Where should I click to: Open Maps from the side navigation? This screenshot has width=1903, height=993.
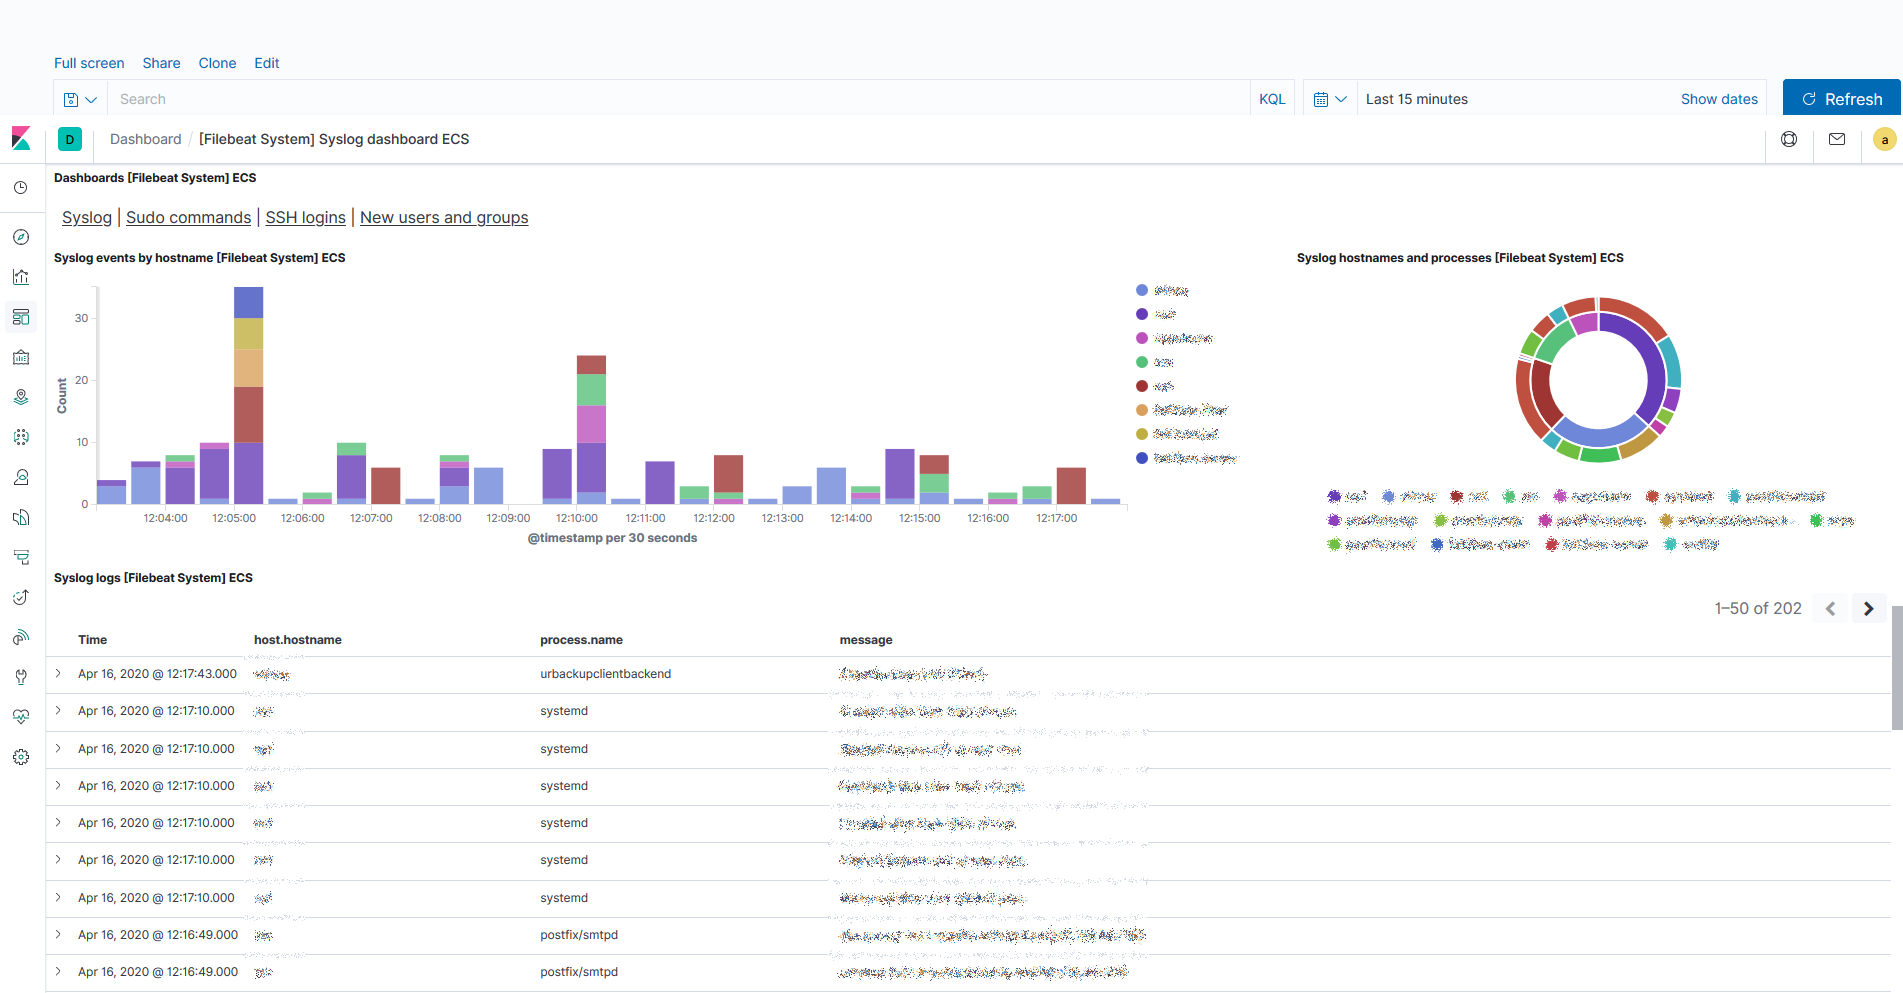tap(21, 397)
